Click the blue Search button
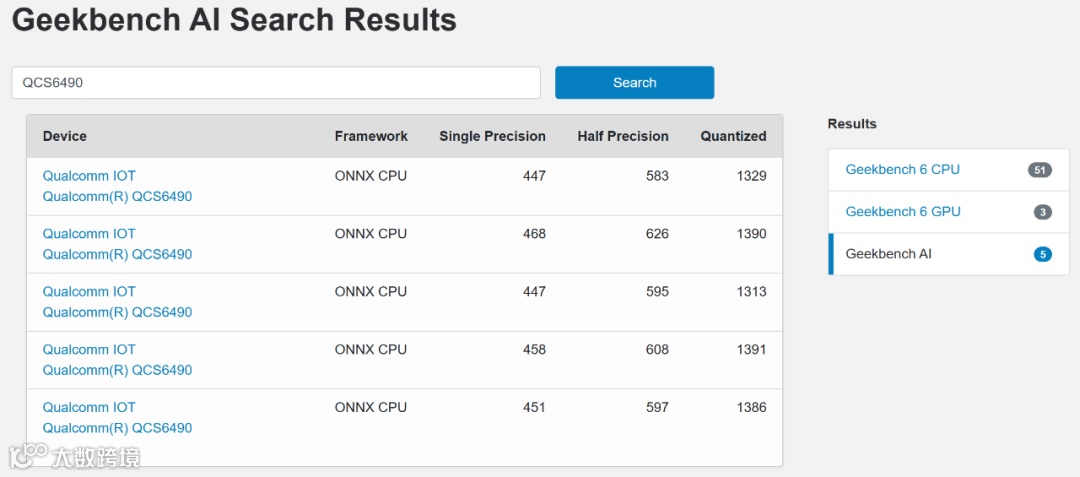This screenshot has width=1080, height=477. coord(634,83)
